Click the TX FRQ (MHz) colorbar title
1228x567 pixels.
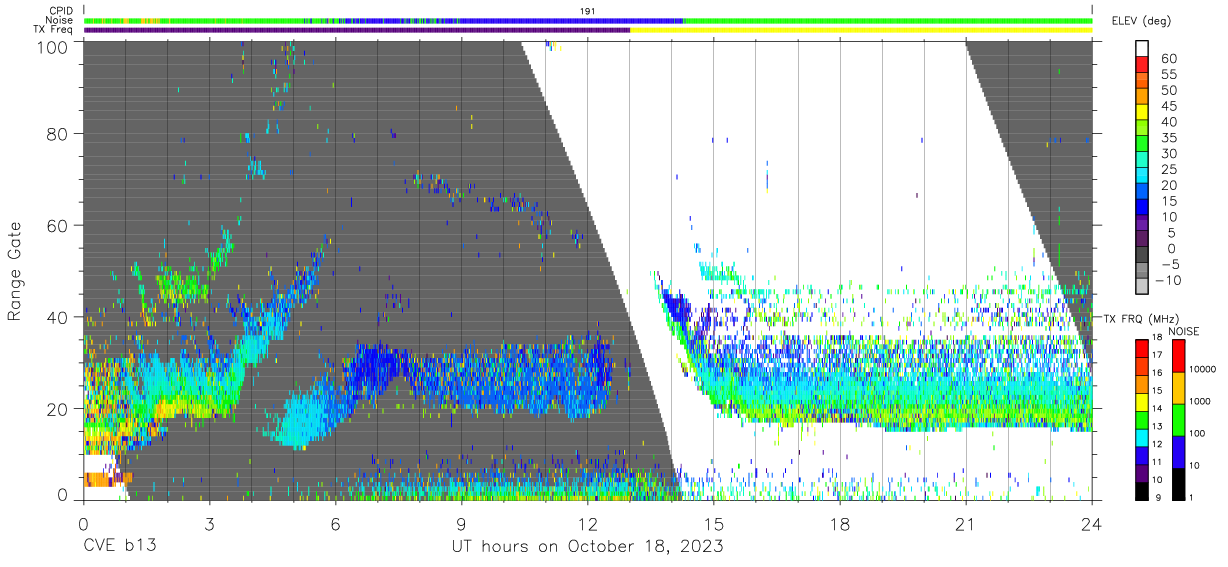click(x=1139, y=319)
